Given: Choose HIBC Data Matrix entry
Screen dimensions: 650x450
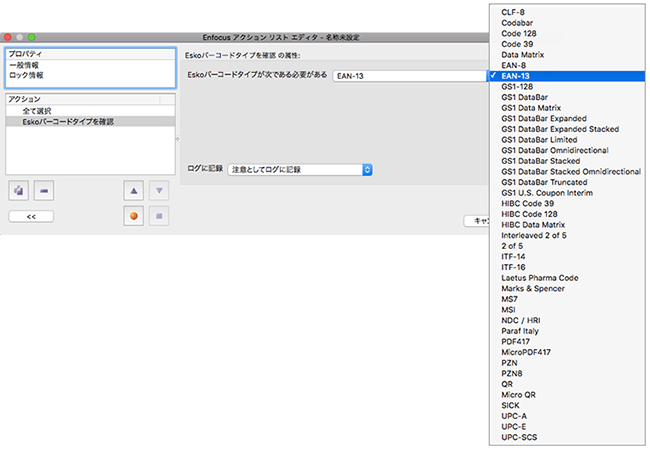Looking at the screenshot, I should (x=567, y=225).
